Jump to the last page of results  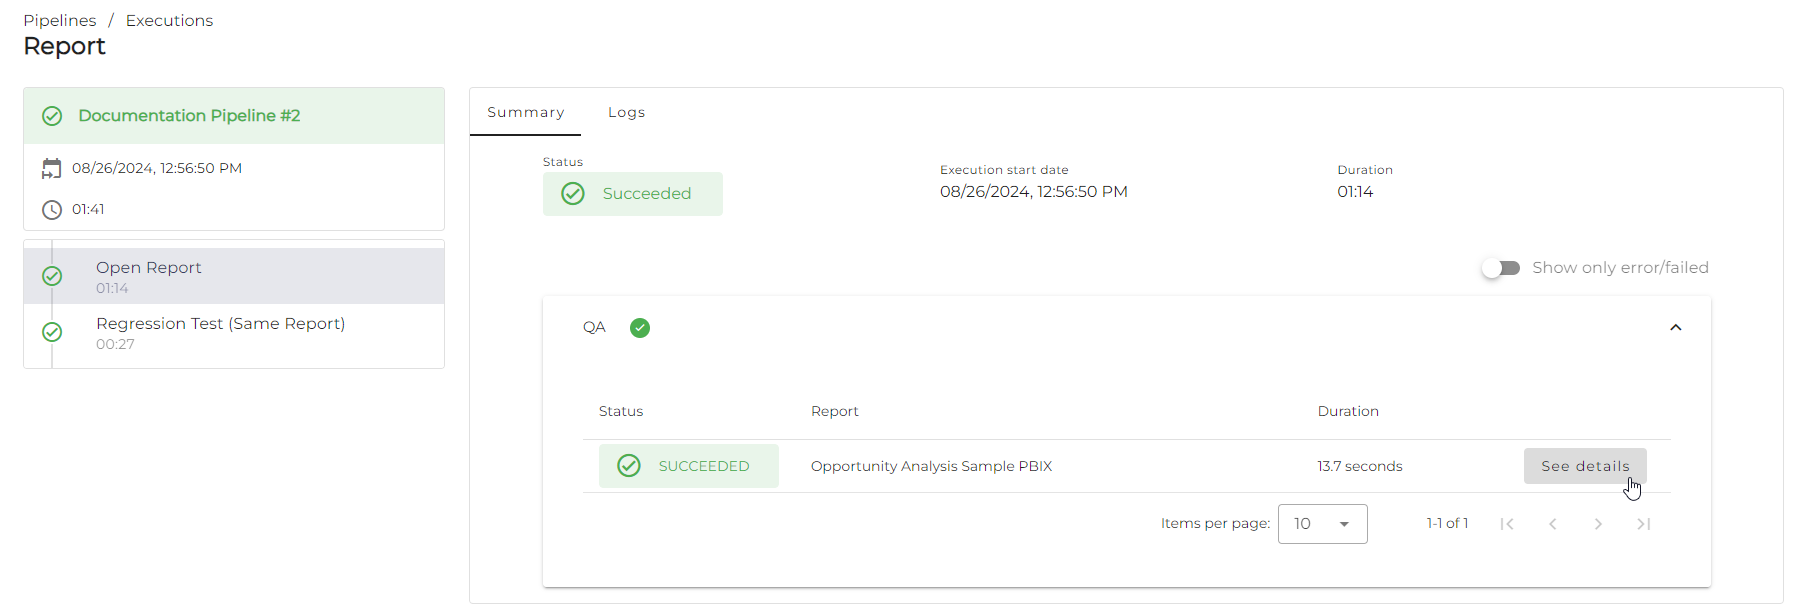pos(1643,524)
